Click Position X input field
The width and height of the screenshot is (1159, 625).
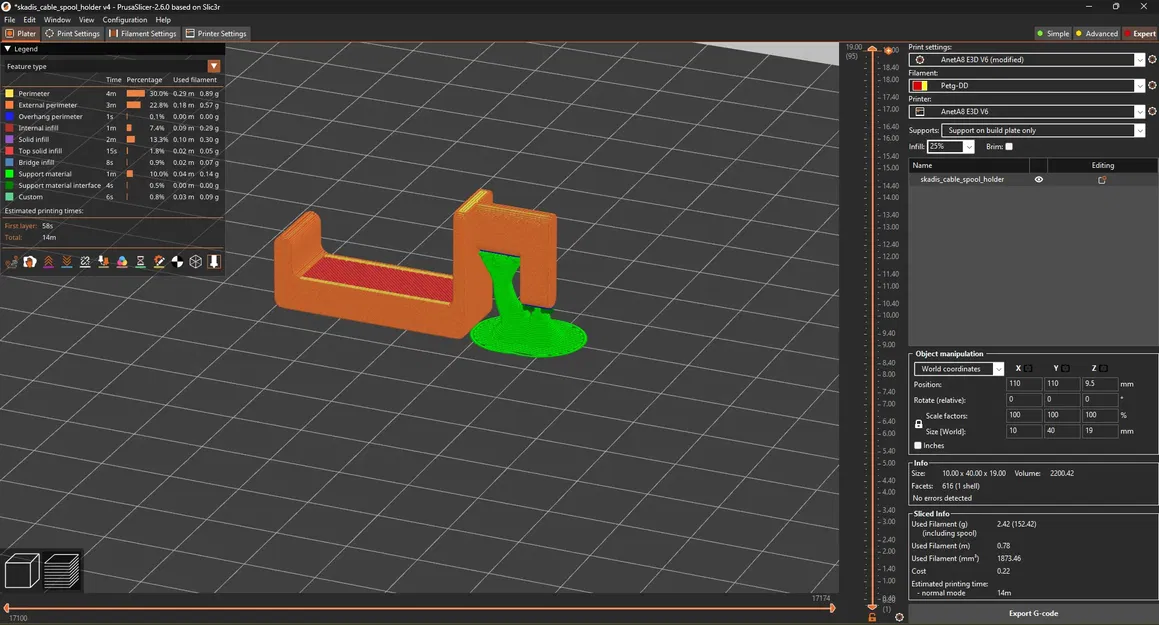click(1024, 383)
